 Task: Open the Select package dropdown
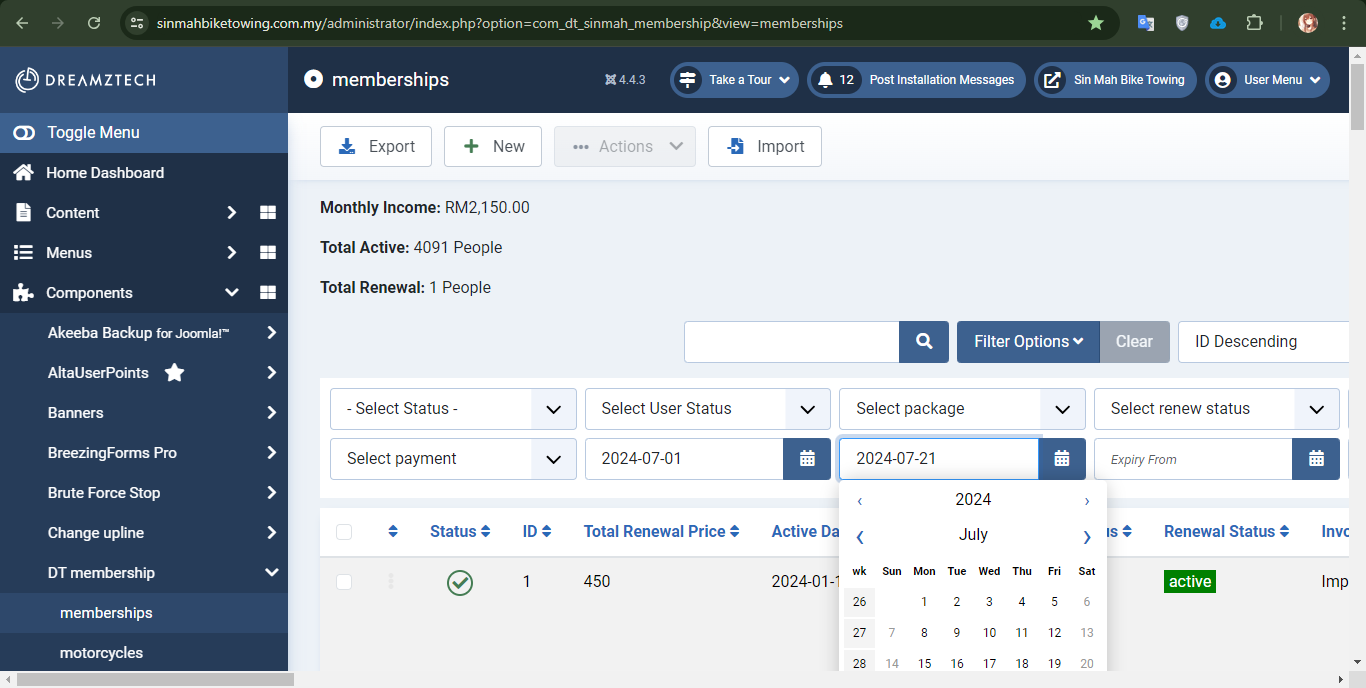point(962,409)
